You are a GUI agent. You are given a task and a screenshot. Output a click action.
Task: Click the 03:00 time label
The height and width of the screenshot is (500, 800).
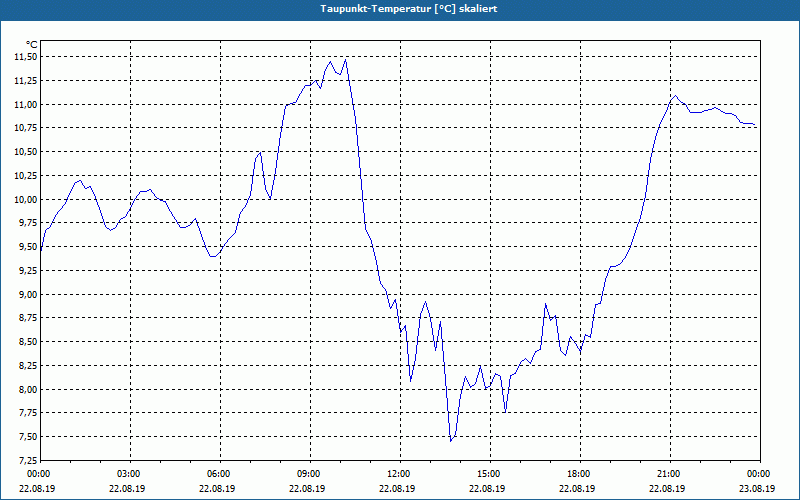pyautogui.click(x=131, y=474)
